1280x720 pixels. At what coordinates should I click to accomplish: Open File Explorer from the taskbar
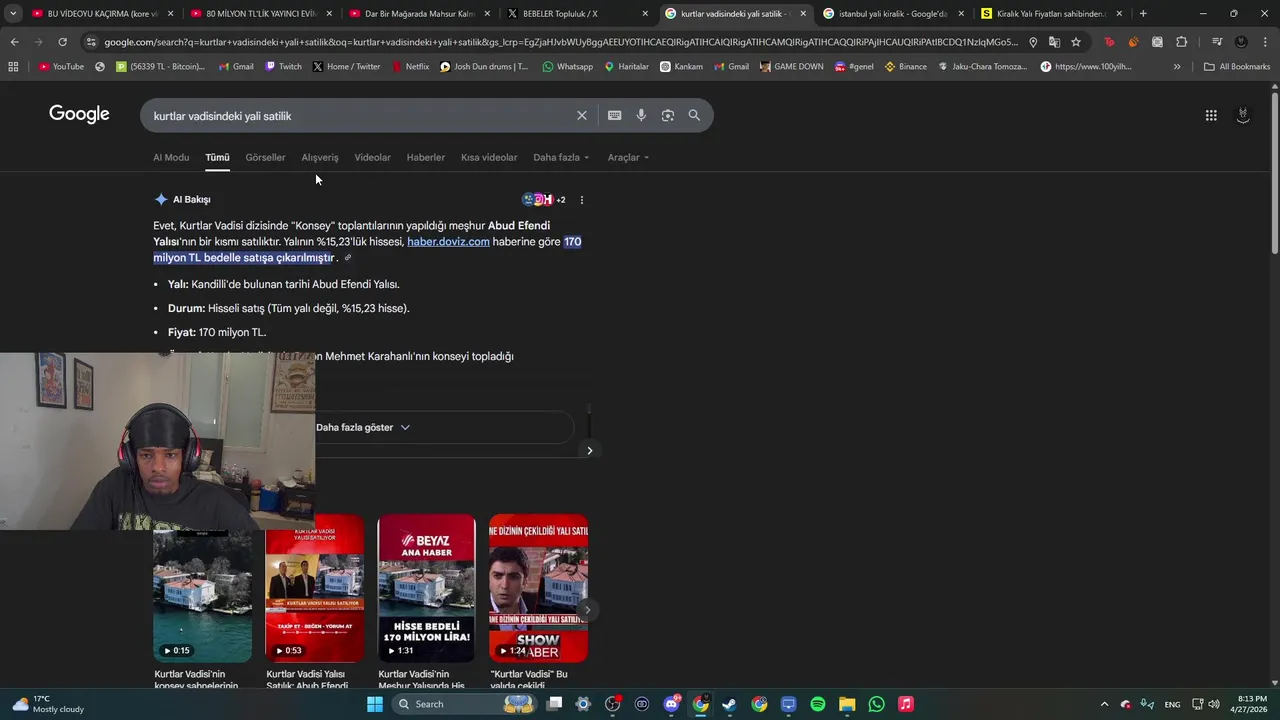(847, 704)
